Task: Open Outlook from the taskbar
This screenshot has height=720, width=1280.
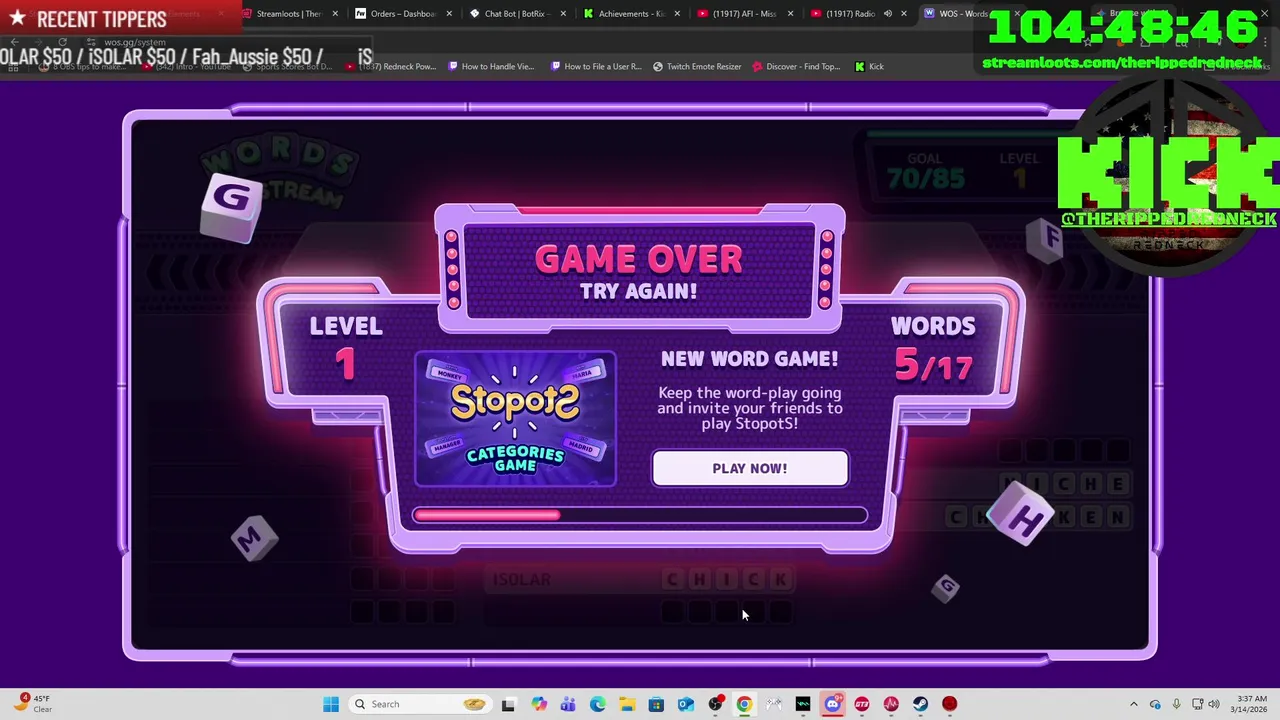Action: (686, 704)
